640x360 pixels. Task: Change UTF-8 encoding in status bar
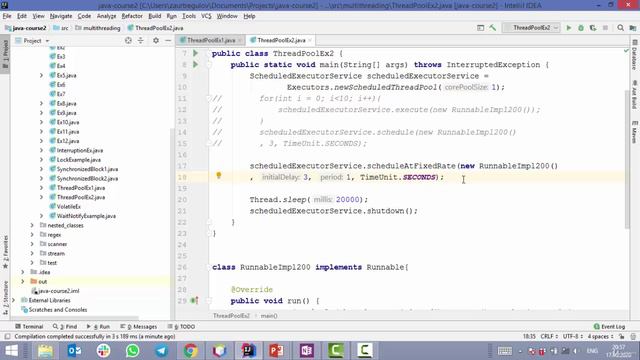[573, 336]
